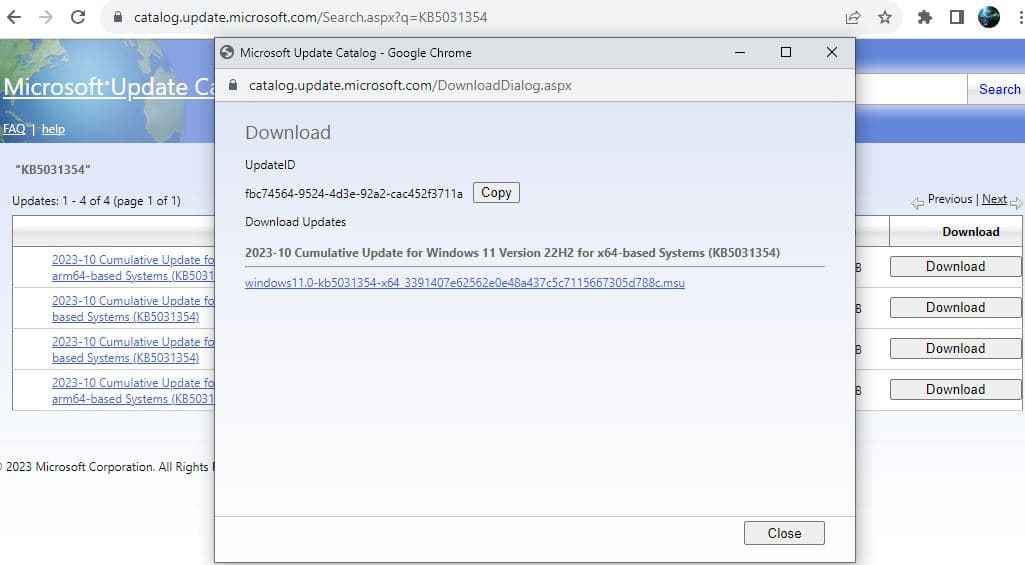This screenshot has height=565, width=1025.
Task: Click the 2023-10 Cumulative Update heading in dialog
Action: pyautogui.click(x=512, y=252)
